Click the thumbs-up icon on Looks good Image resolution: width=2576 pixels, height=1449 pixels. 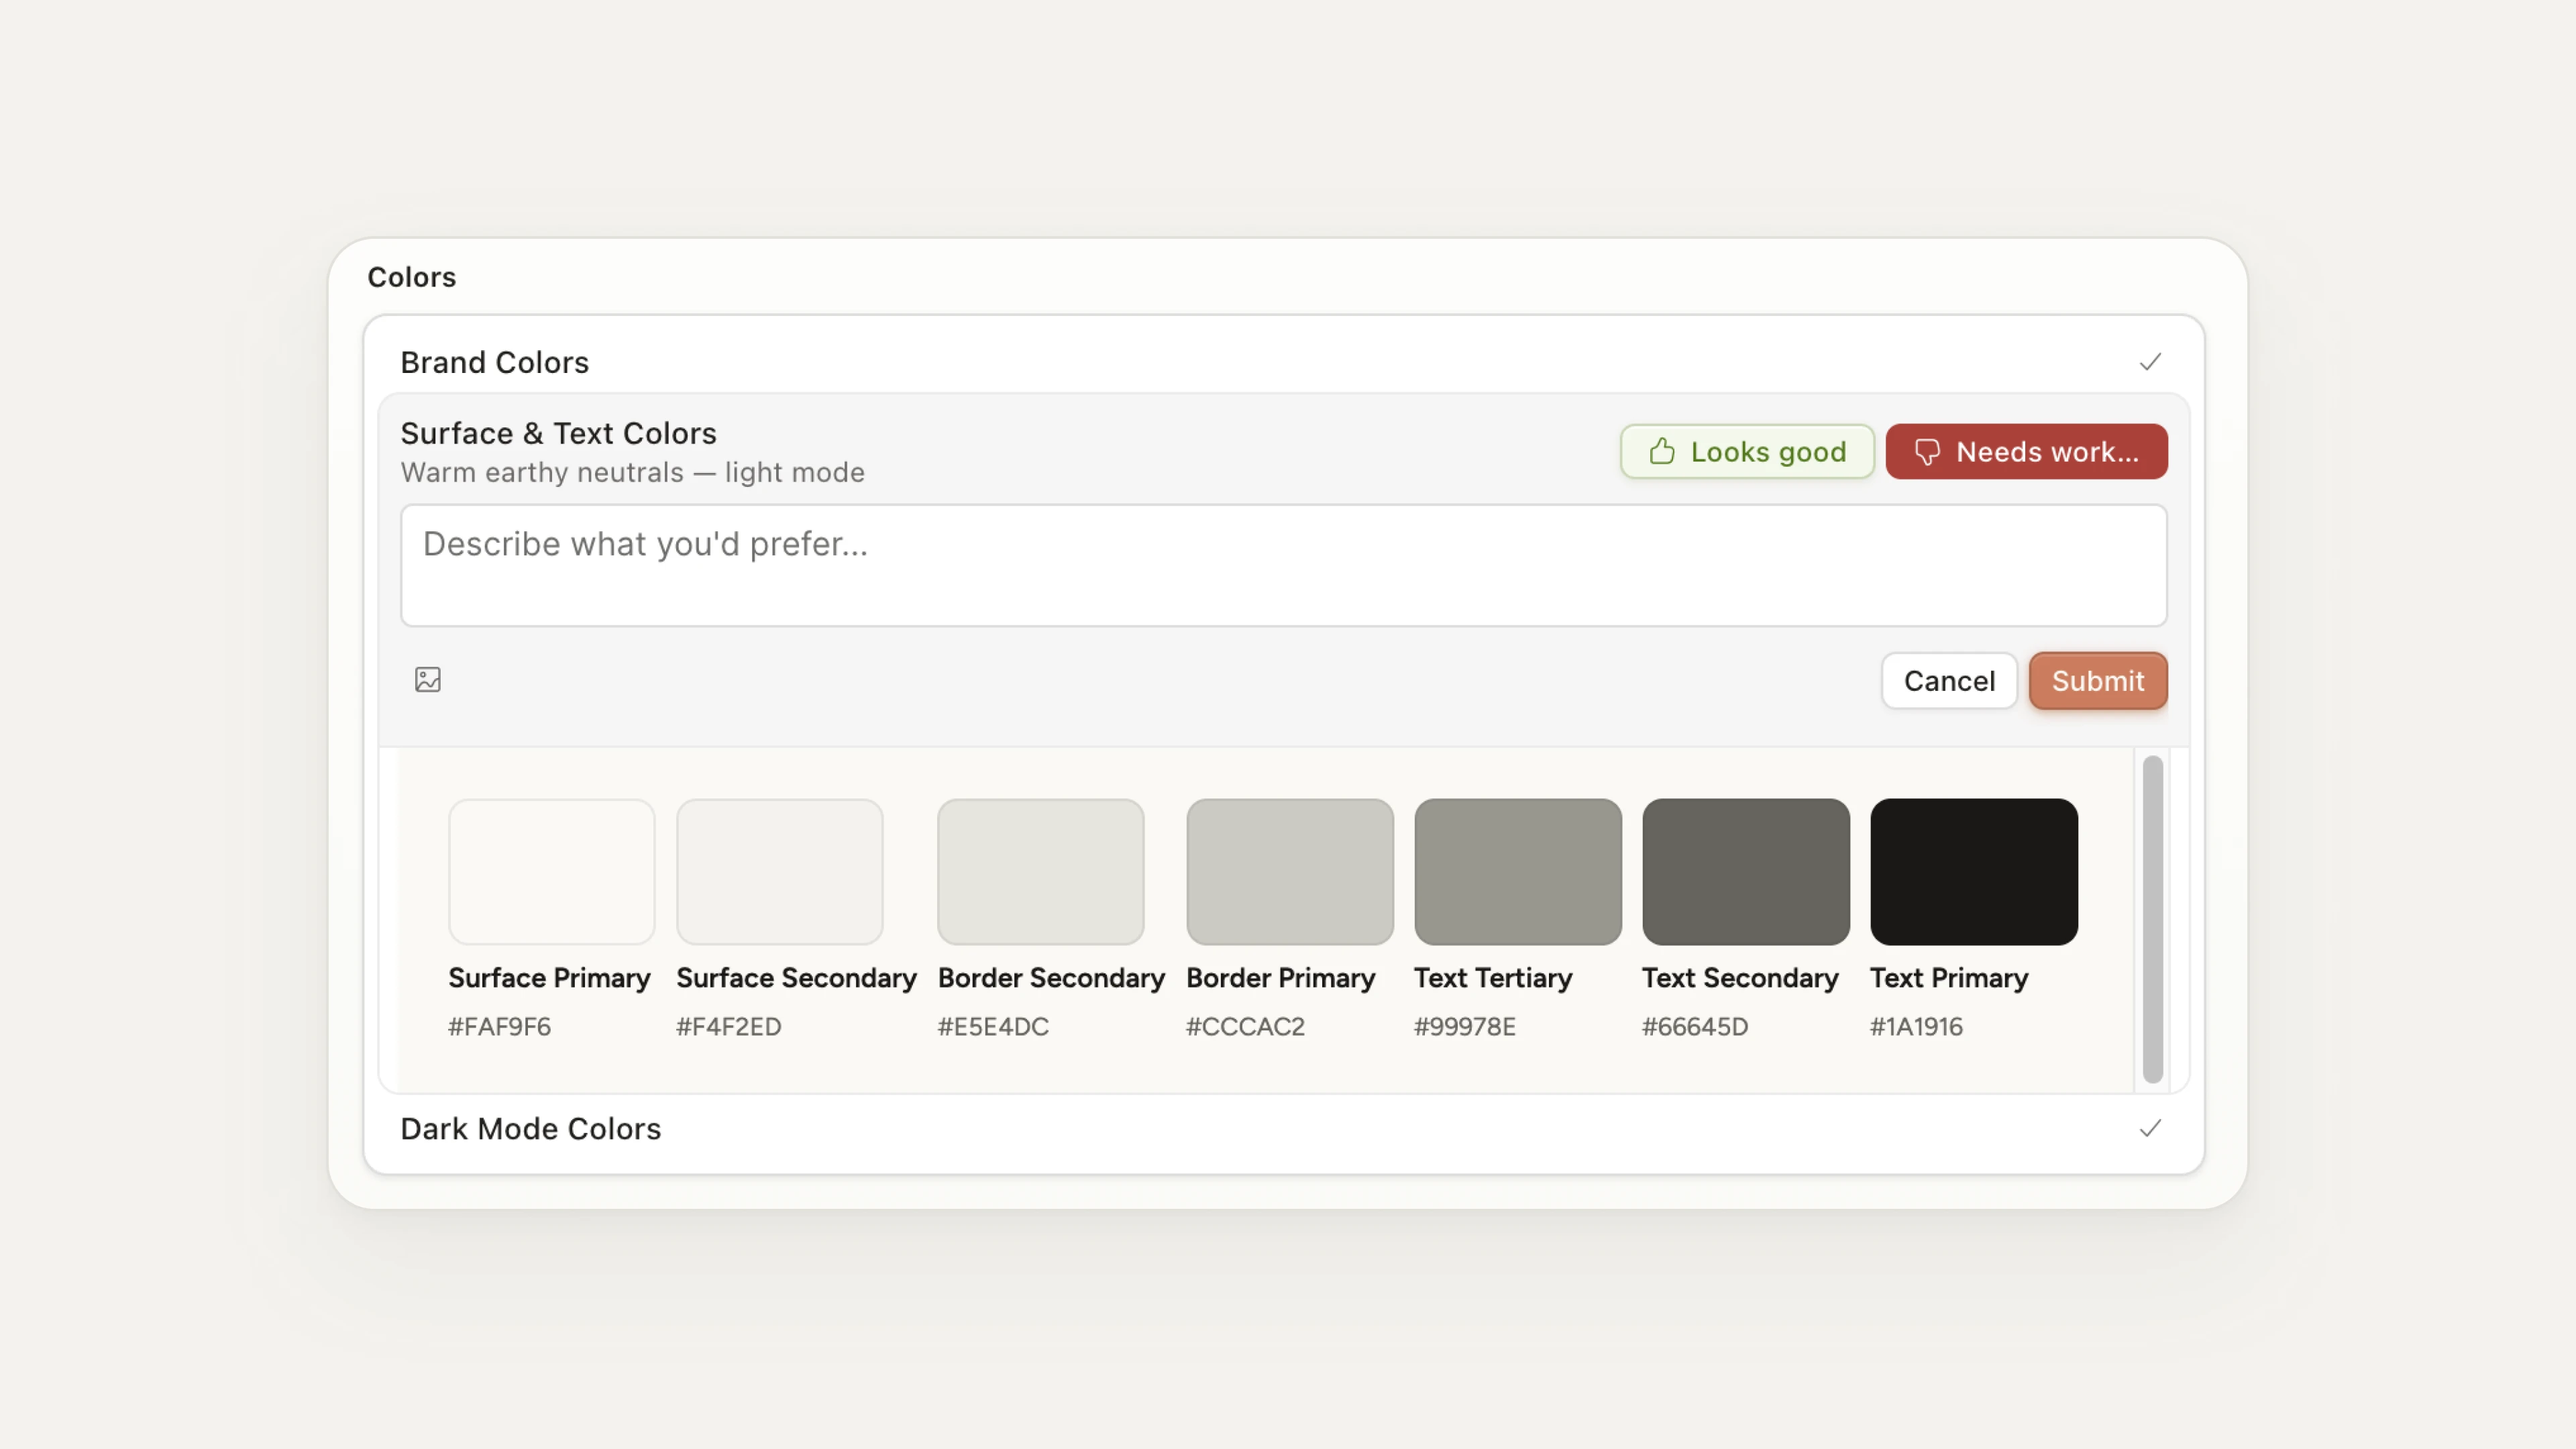click(x=1662, y=451)
